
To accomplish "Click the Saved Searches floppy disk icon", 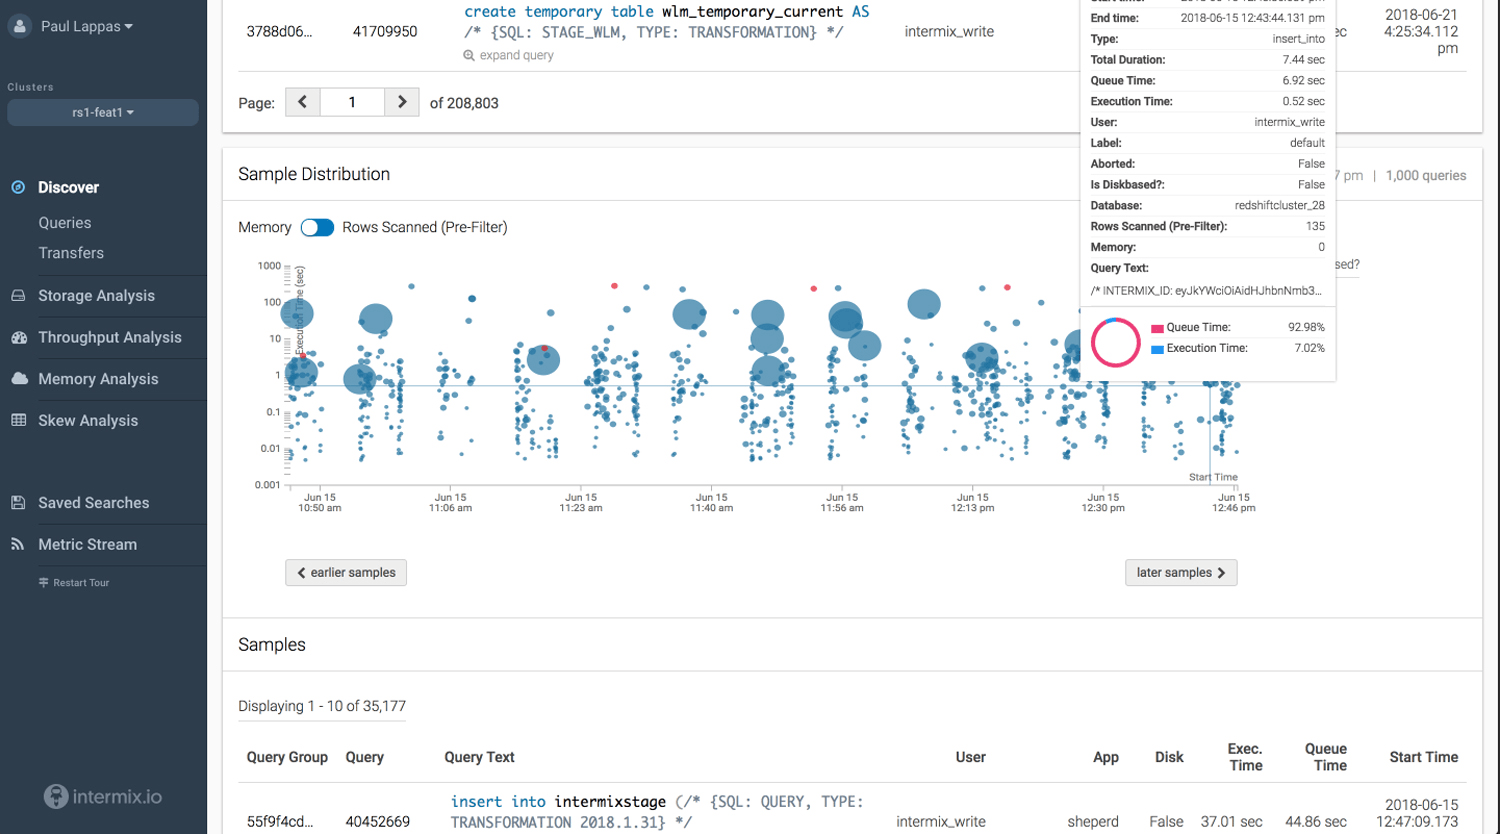I will [18, 503].
